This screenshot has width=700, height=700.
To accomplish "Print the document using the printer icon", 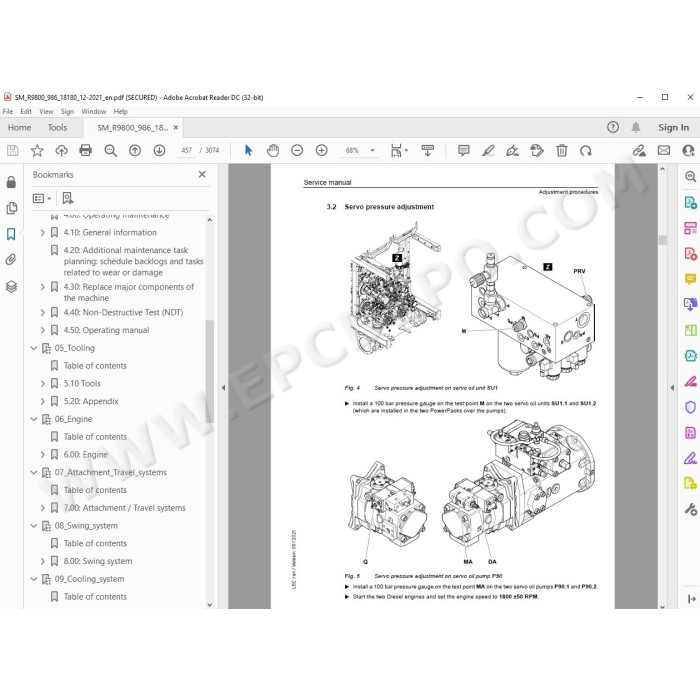I will click(x=85, y=150).
